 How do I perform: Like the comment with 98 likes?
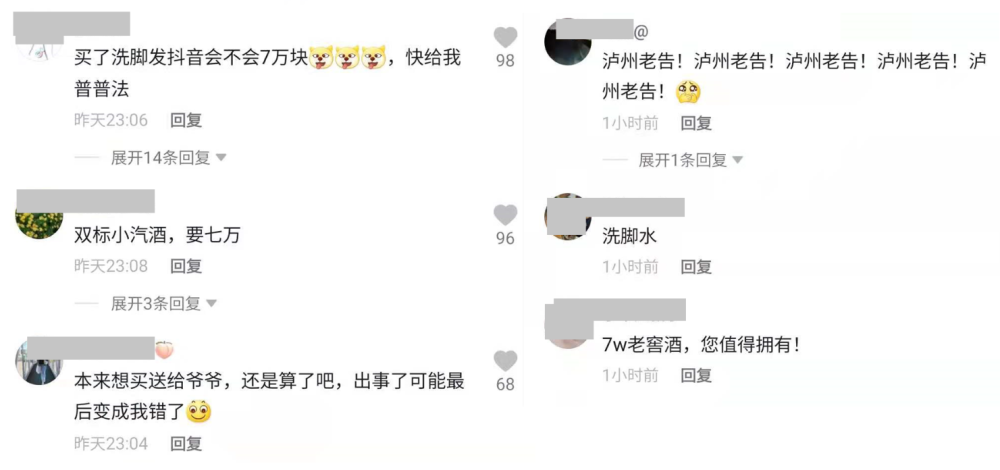[505, 37]
